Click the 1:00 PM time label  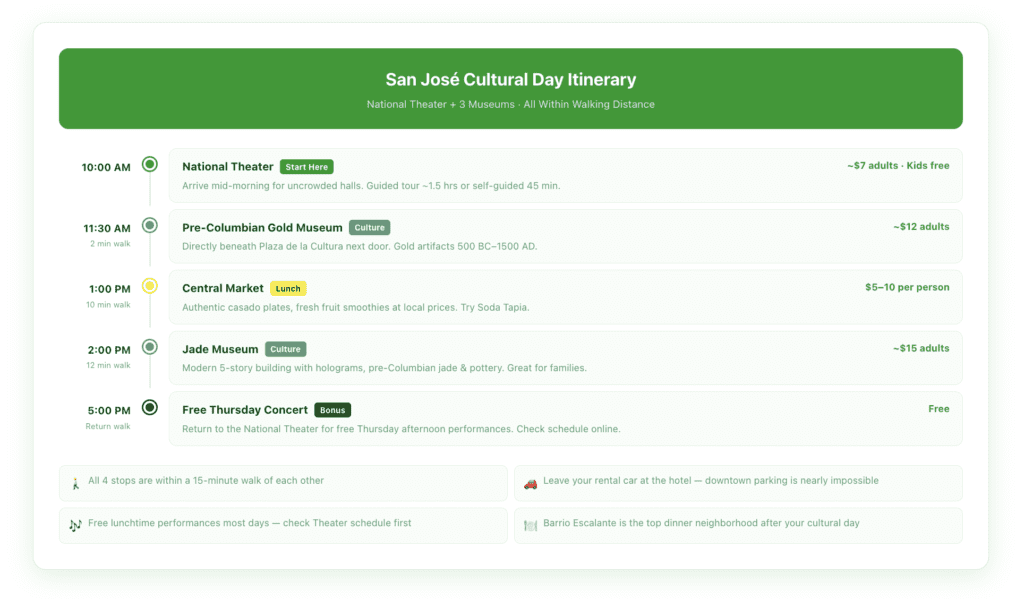[x=110, y=289]
